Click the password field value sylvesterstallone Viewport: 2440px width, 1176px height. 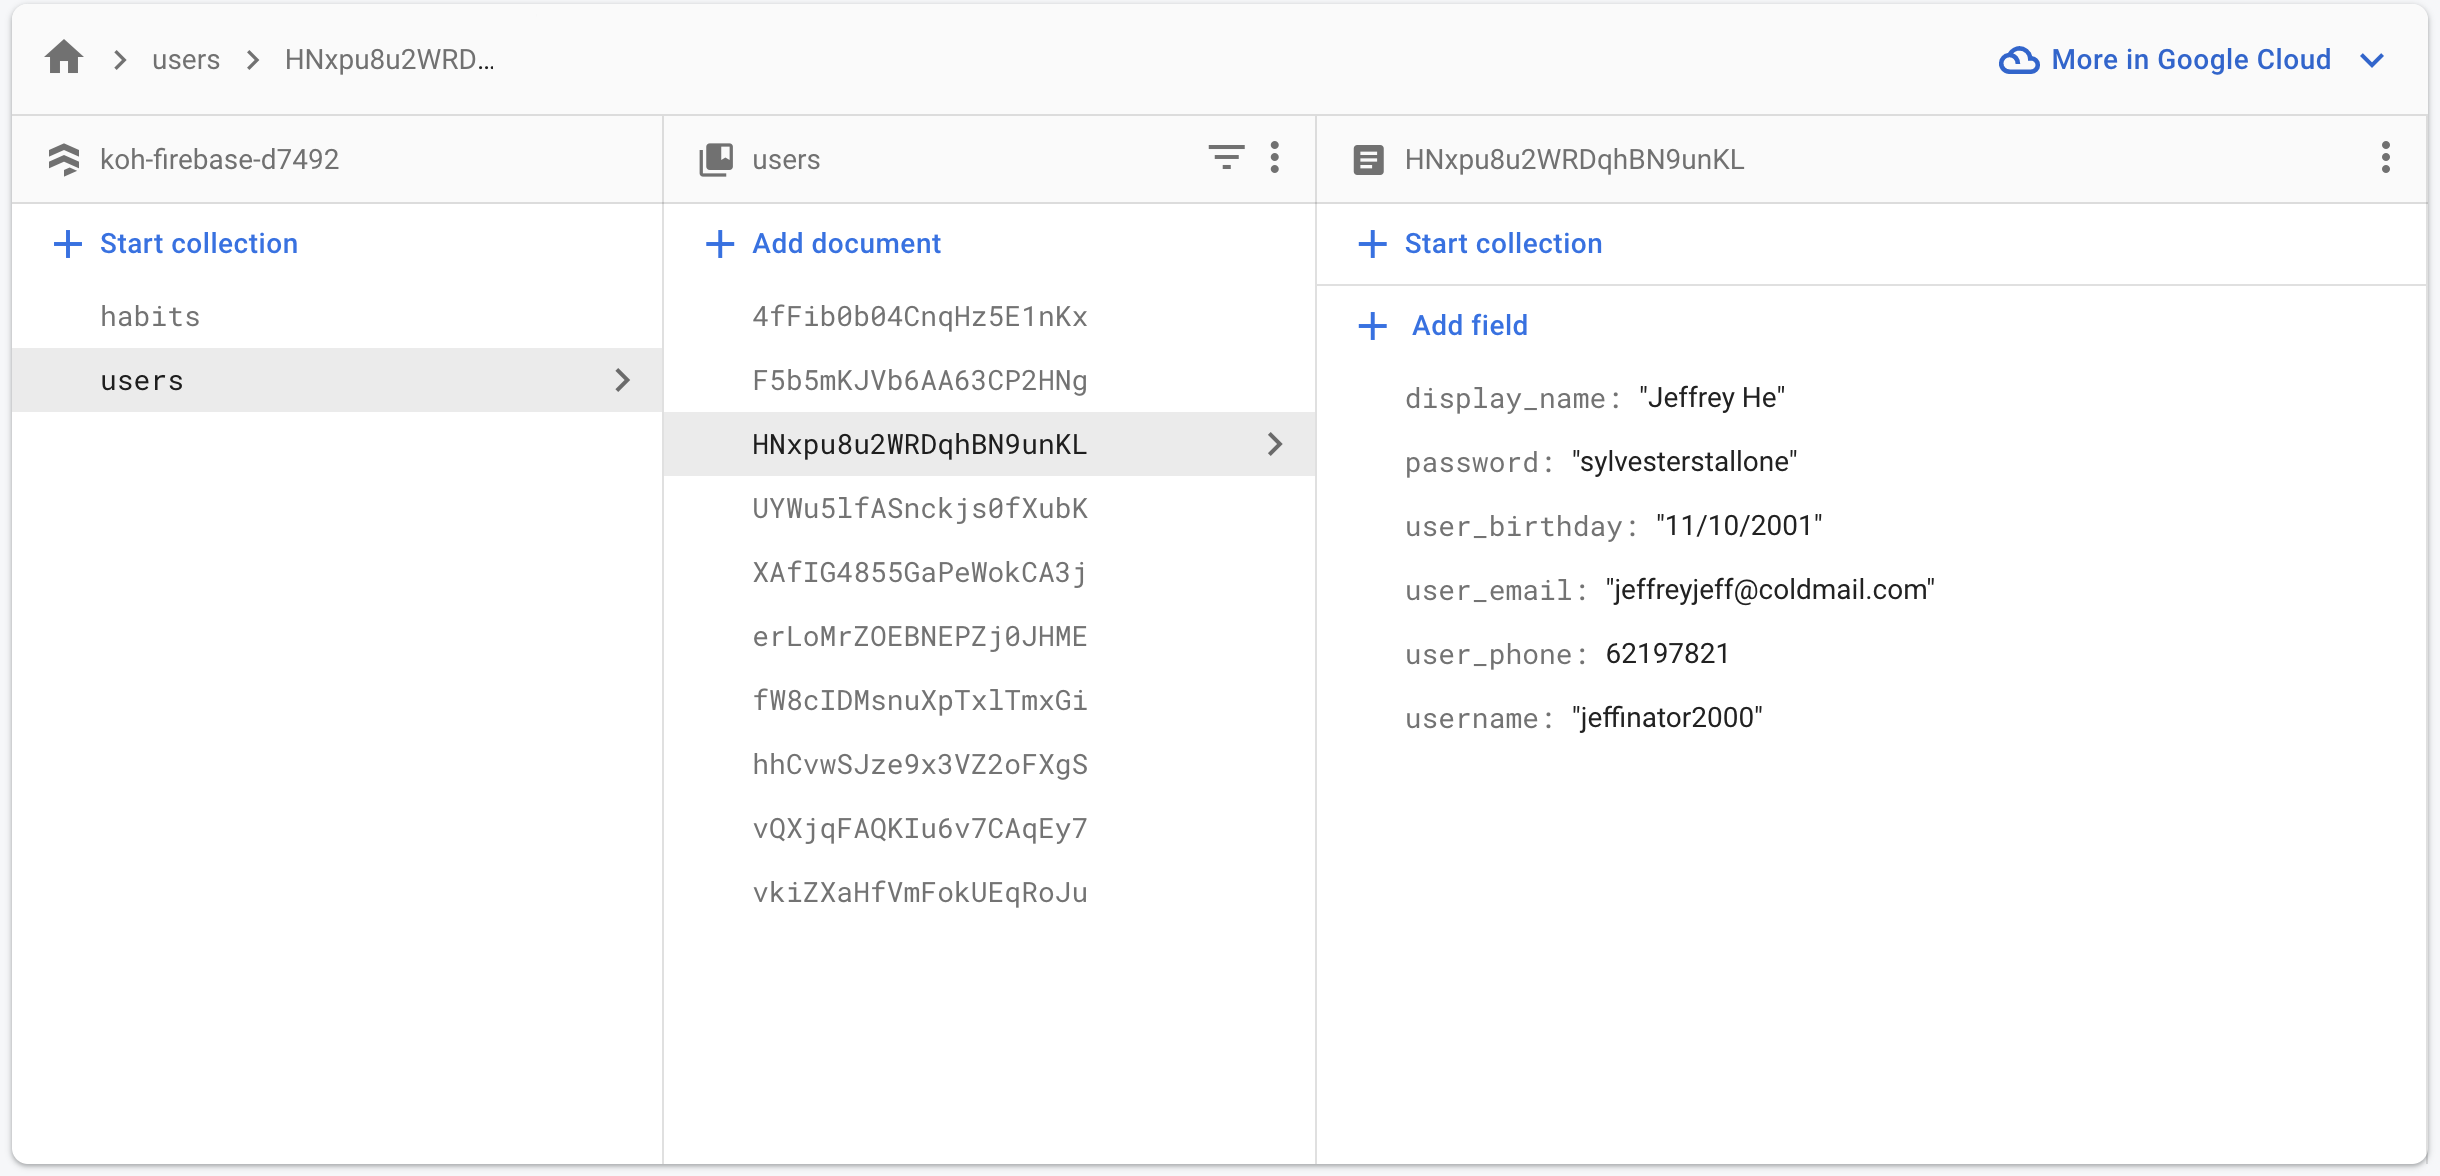click(1685, 461)
